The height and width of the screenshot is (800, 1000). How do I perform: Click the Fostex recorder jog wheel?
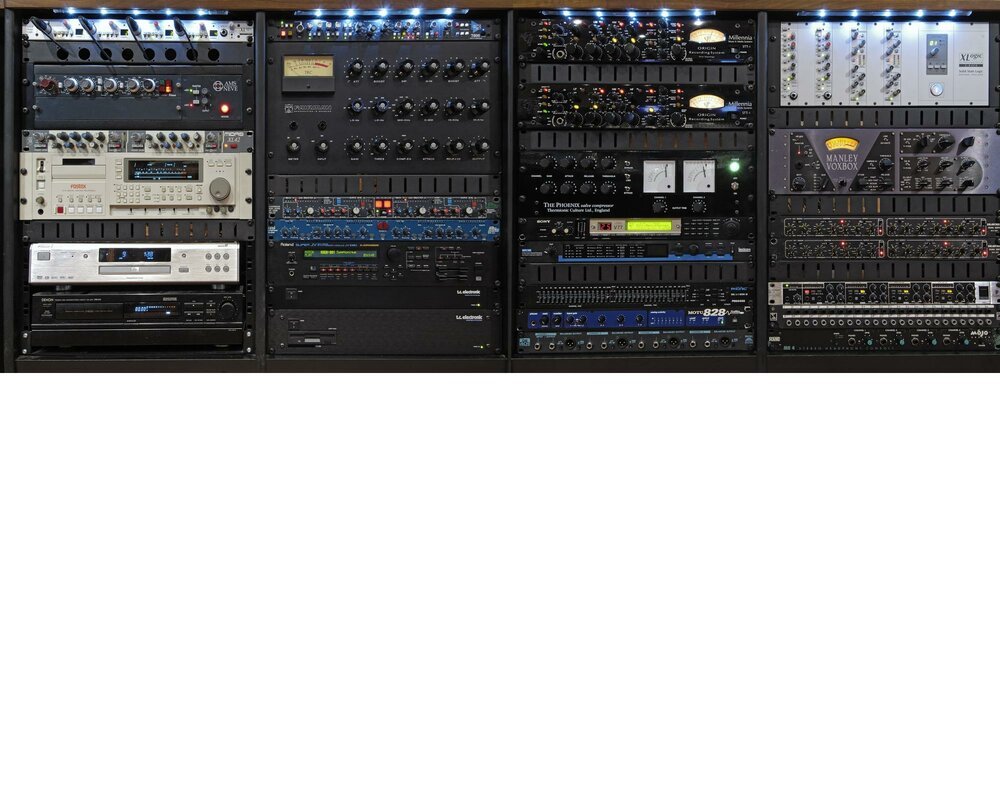pyautogui.click(x=220, y=189)
